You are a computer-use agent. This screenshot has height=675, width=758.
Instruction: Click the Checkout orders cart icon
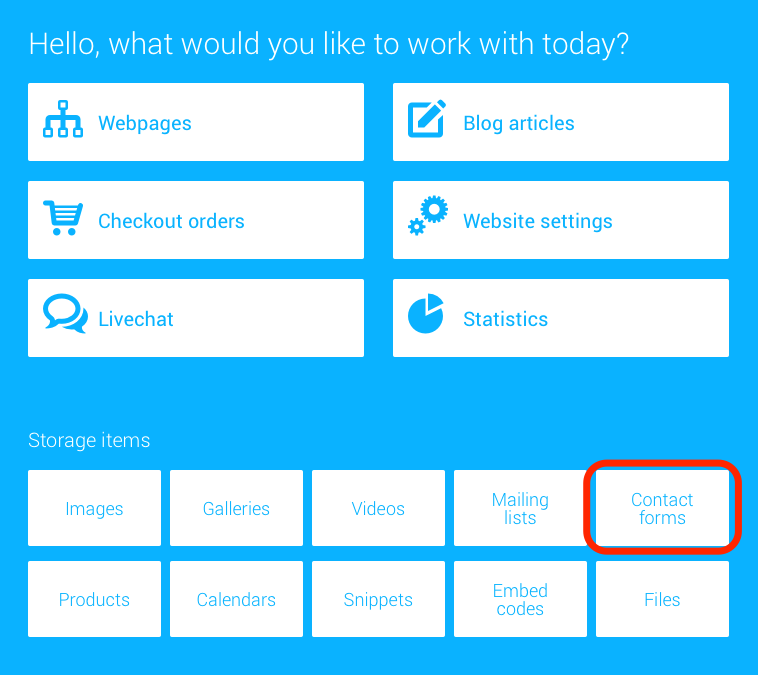point(63,218)
